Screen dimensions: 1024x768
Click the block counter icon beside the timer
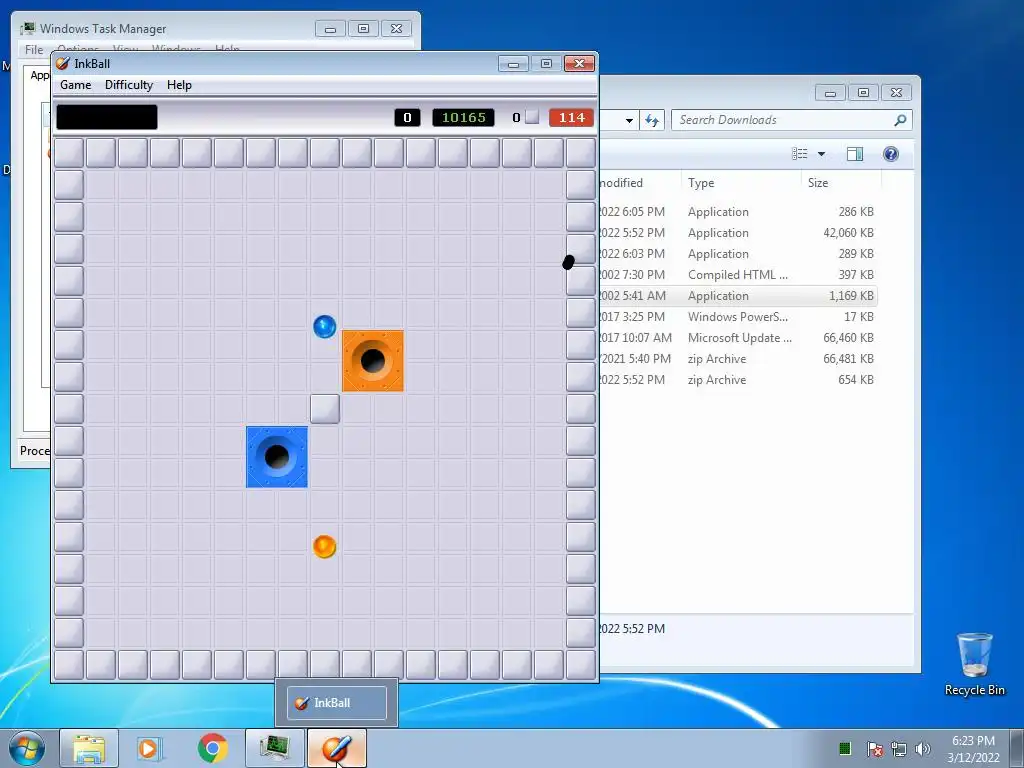532,117
